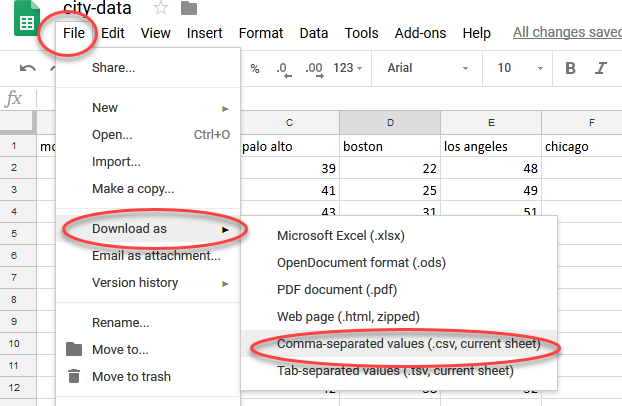Image resolution: width=622 pixels, height=406 pixels.
Task: Click the chicago cell
Action: coord(582,146)
